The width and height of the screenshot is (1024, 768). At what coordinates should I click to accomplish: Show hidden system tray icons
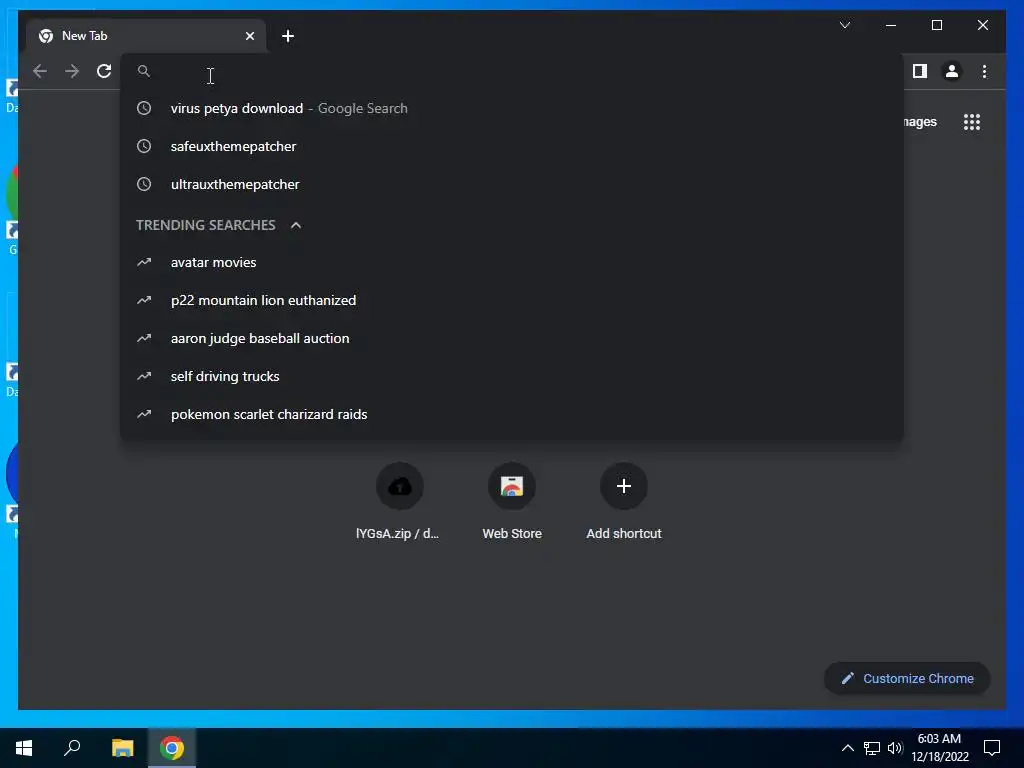[x=848, y=748]
